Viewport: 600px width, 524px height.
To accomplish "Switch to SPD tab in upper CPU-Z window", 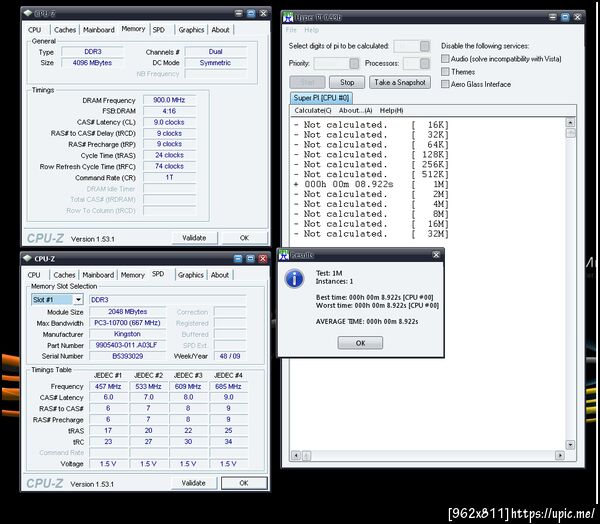I will (158, 30).
